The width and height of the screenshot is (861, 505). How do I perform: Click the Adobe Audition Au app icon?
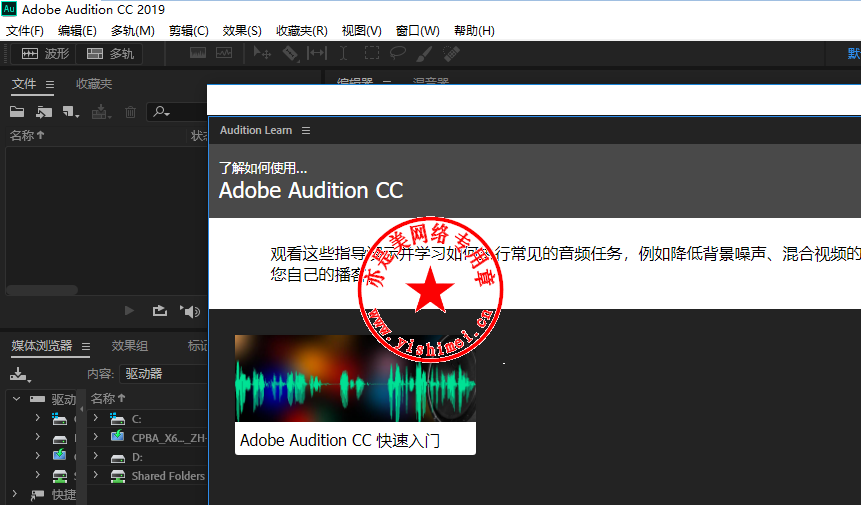point(9,9)
